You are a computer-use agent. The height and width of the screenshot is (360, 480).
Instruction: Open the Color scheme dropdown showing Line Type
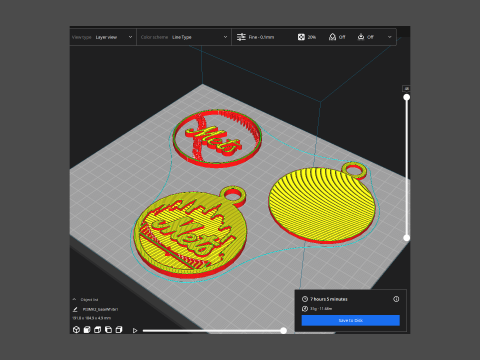click(x=184, y=37)
